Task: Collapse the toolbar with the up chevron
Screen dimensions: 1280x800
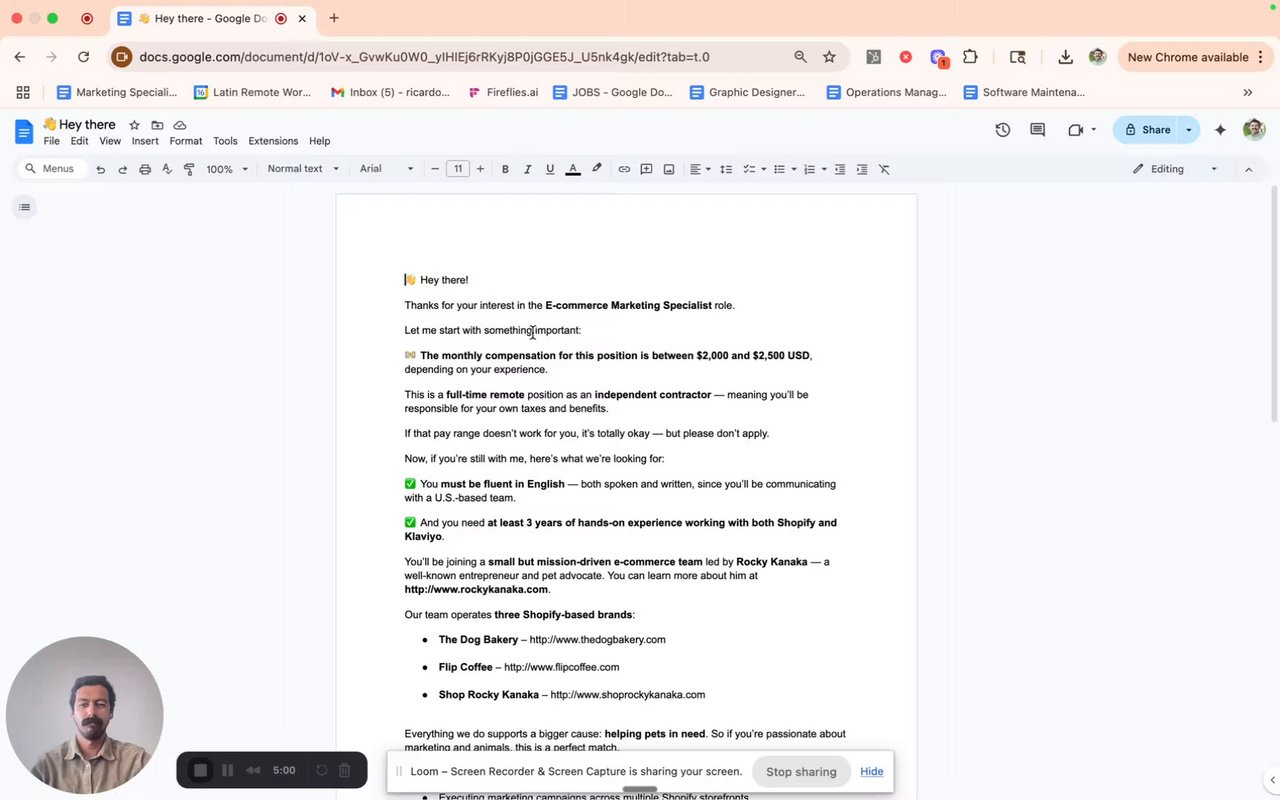Action: [x=1248, y=169]
